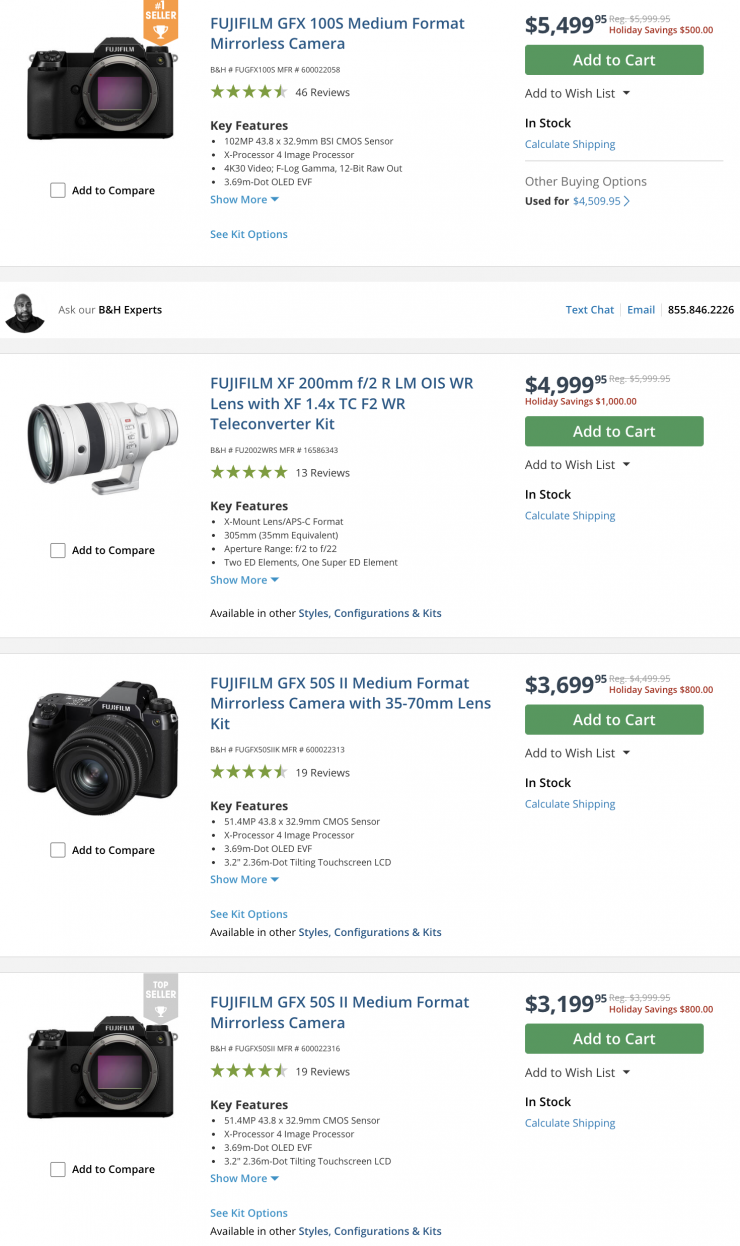Open the Add to Wish List dropdown for the XF 200mm lens
Image resolution: width=740 pixels, height=1246 pixels.
pos(577,465)
